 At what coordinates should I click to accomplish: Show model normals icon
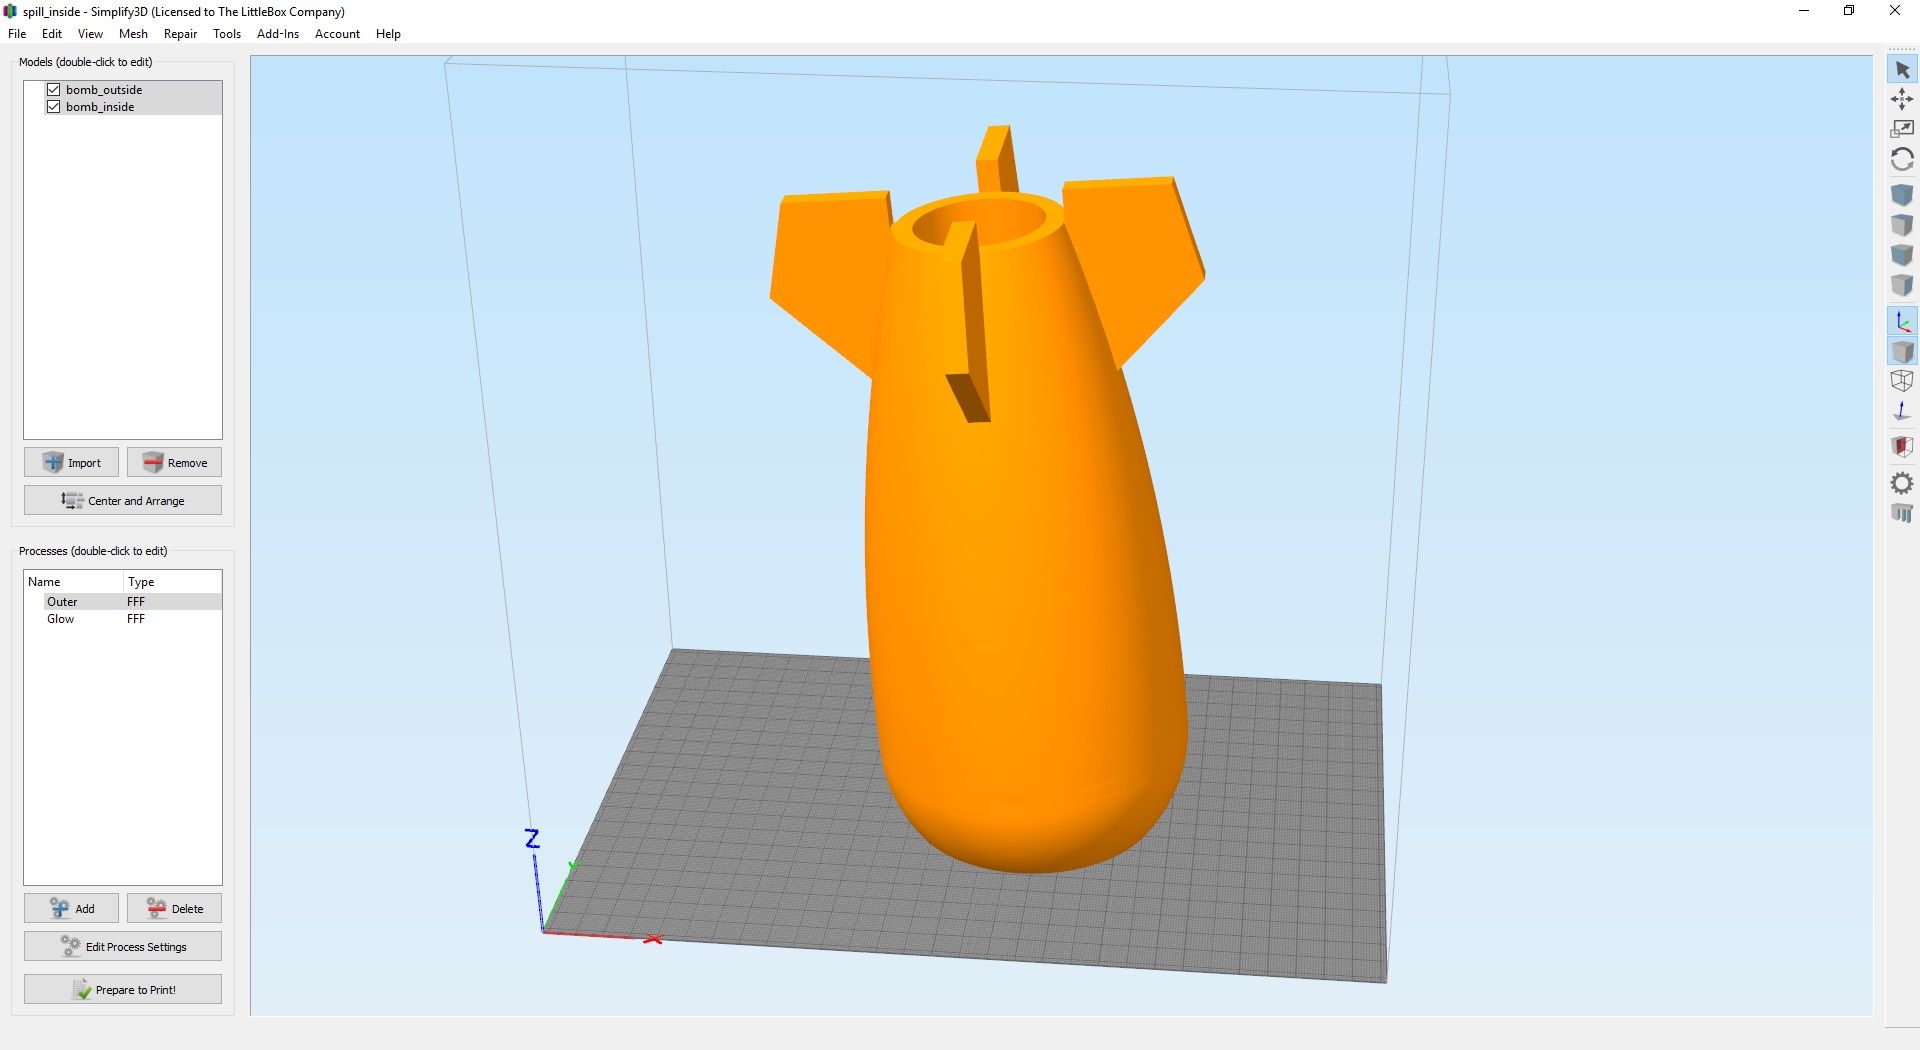coord(1902,411)
